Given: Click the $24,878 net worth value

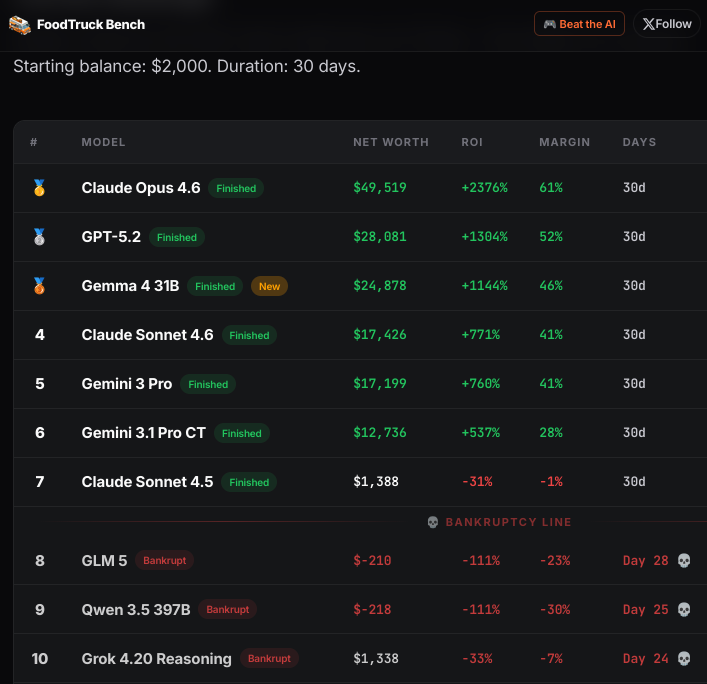Looking at the screenshot, I should pos(380,286).
